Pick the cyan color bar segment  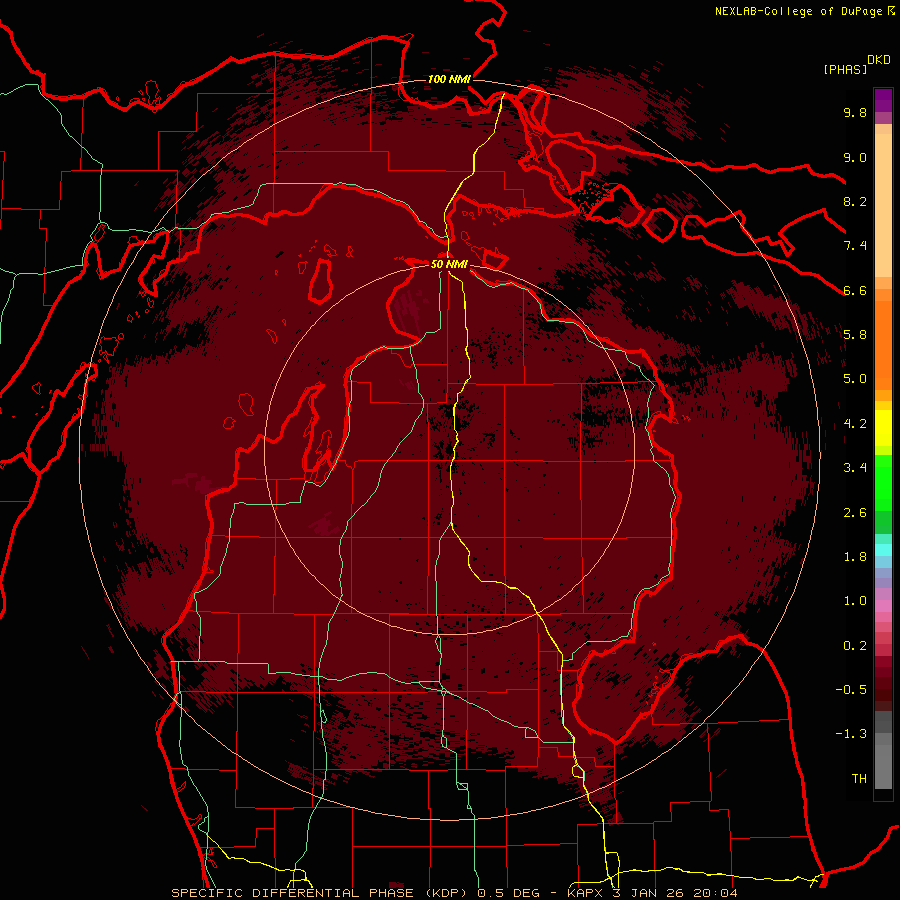[883, 550]
